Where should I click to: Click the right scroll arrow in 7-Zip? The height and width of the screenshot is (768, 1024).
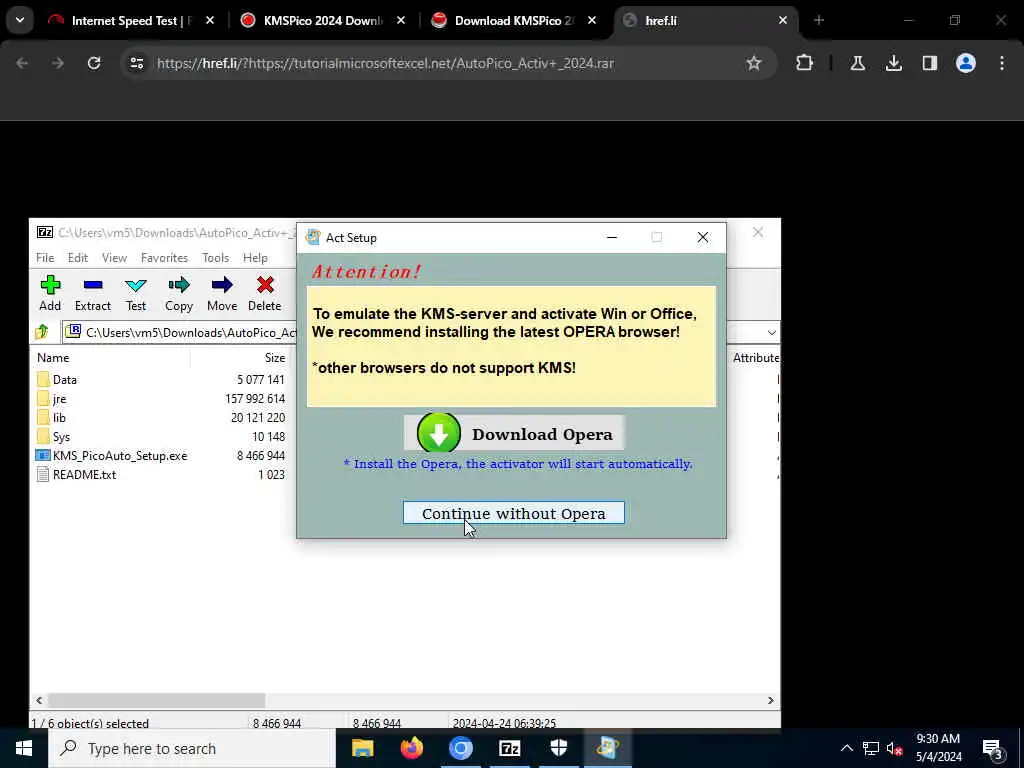coord(771,700)
